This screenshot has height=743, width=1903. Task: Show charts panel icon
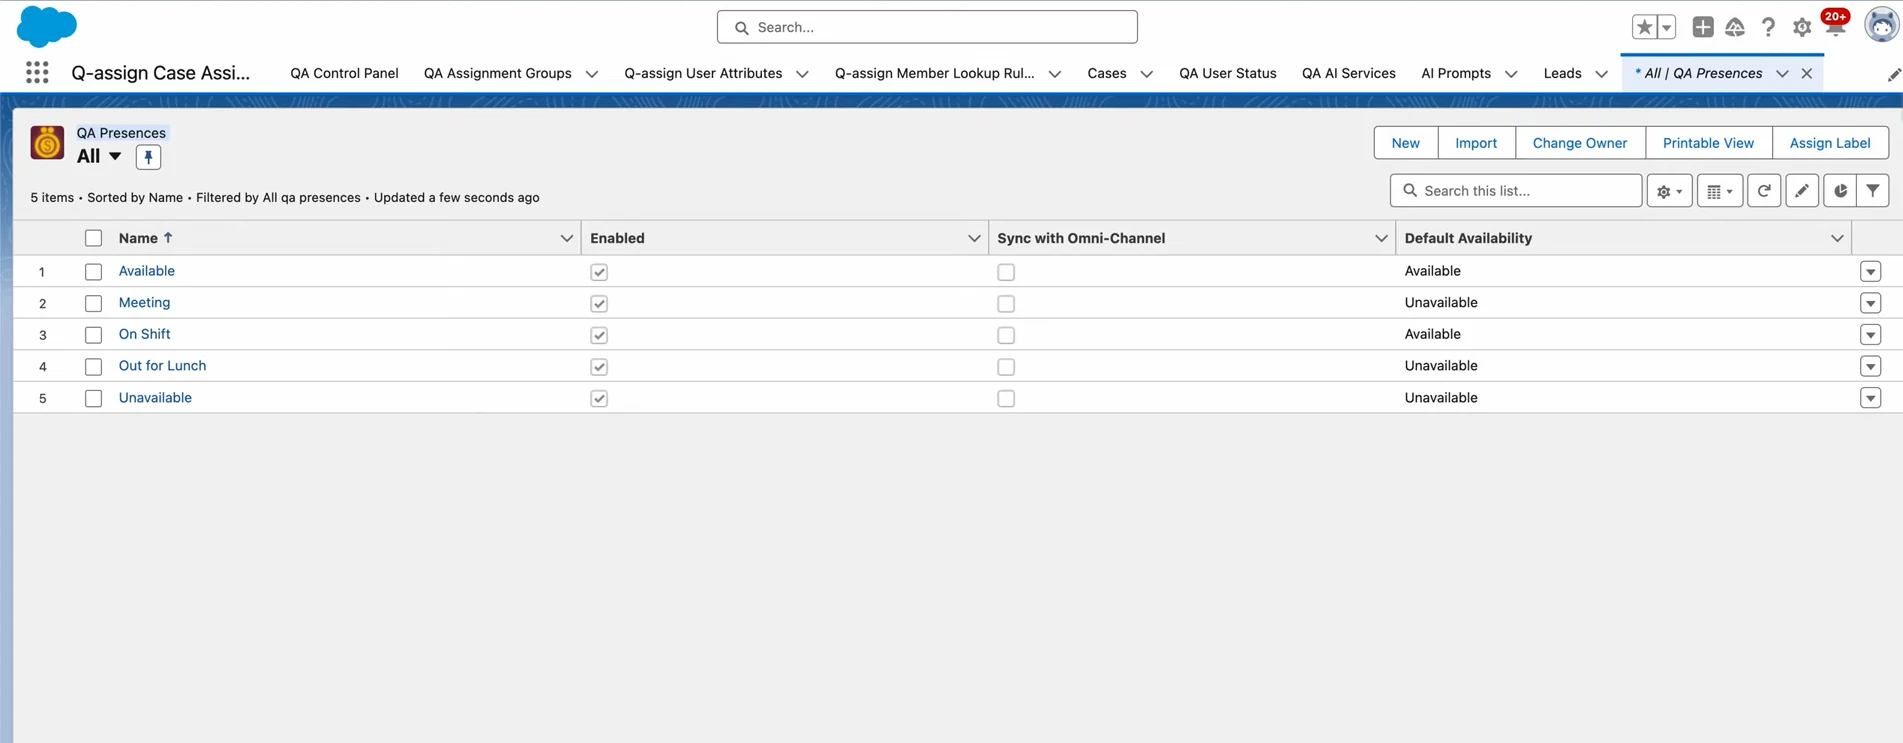[x=1840, y=191]
